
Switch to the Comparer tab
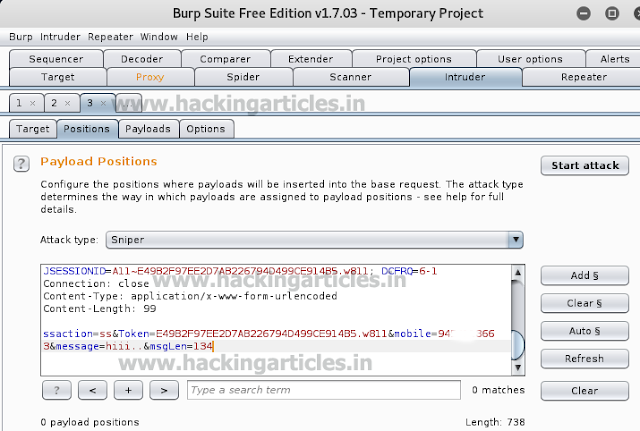tap(225, 59)
